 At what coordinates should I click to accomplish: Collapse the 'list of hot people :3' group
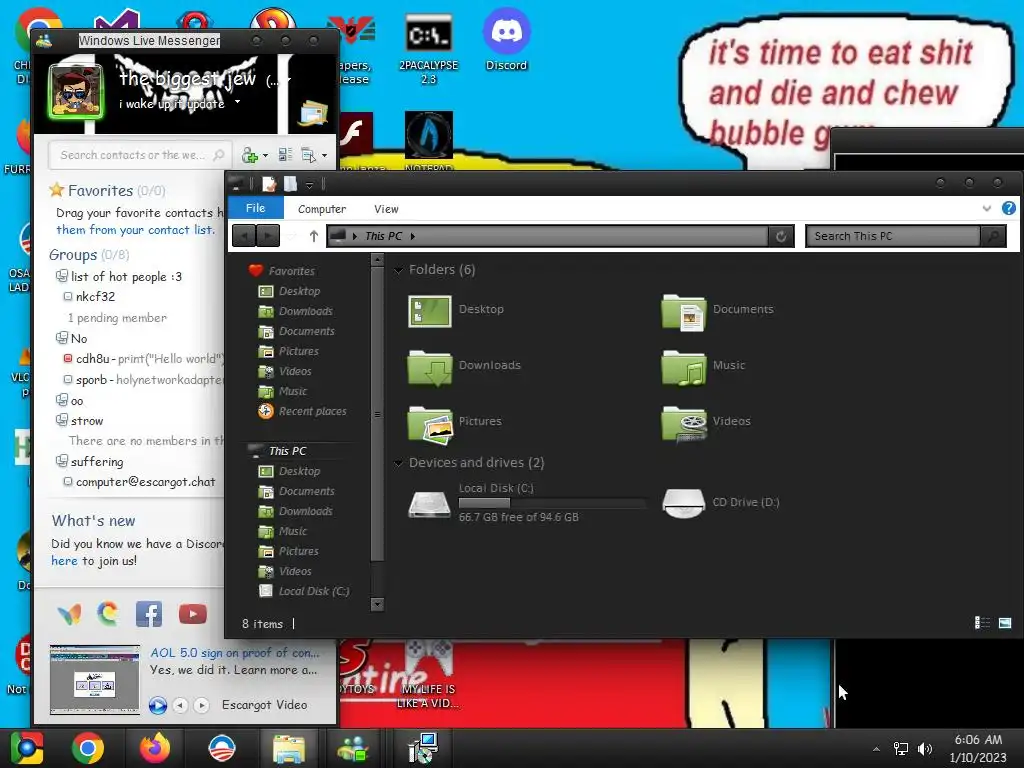pos(61,276)
